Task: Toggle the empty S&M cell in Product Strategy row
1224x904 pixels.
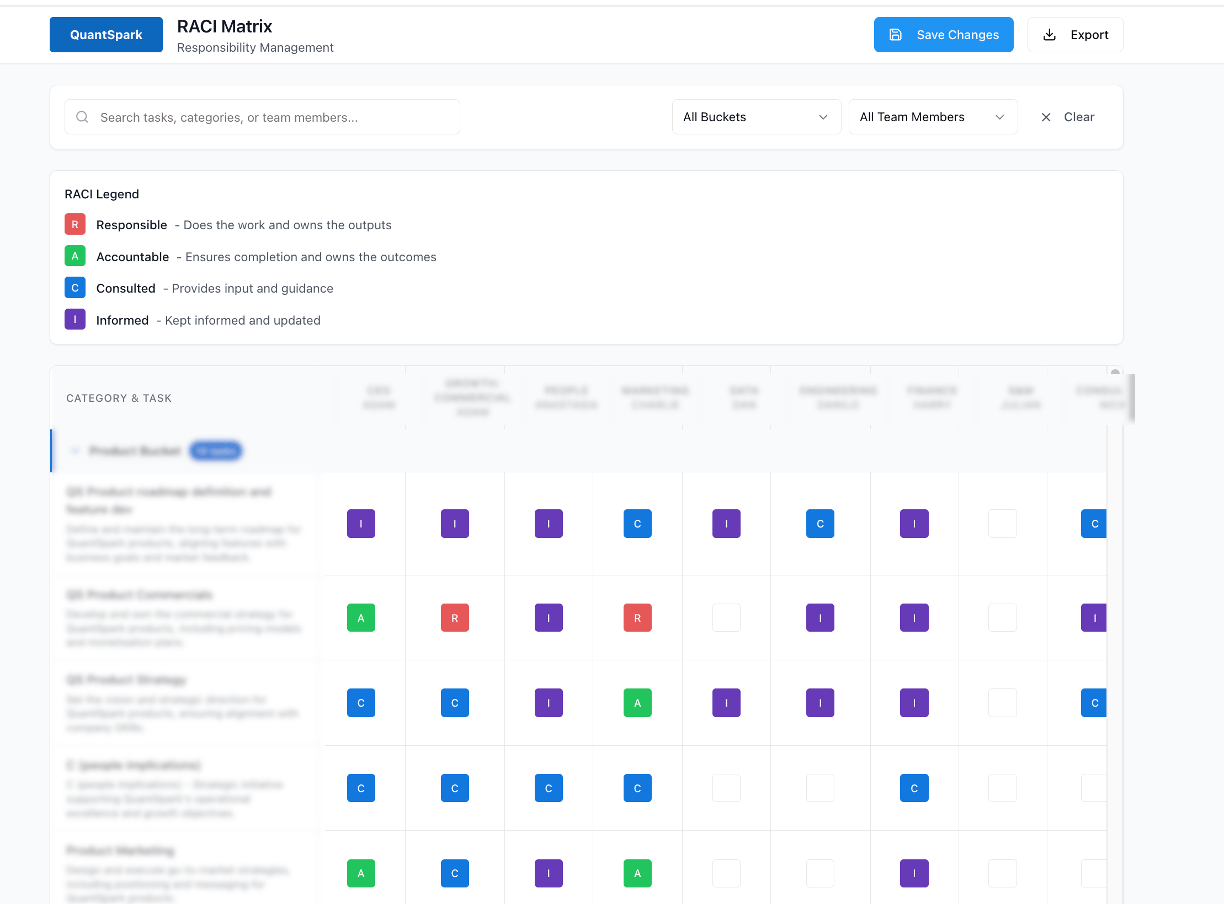Action: tap(1002, 703)
